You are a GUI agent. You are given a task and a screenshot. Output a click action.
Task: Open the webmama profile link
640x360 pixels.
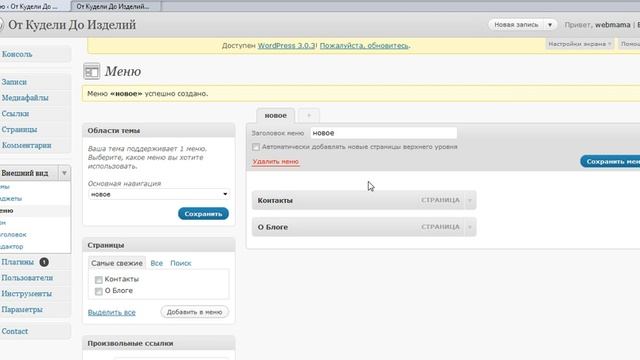(612, 25)
